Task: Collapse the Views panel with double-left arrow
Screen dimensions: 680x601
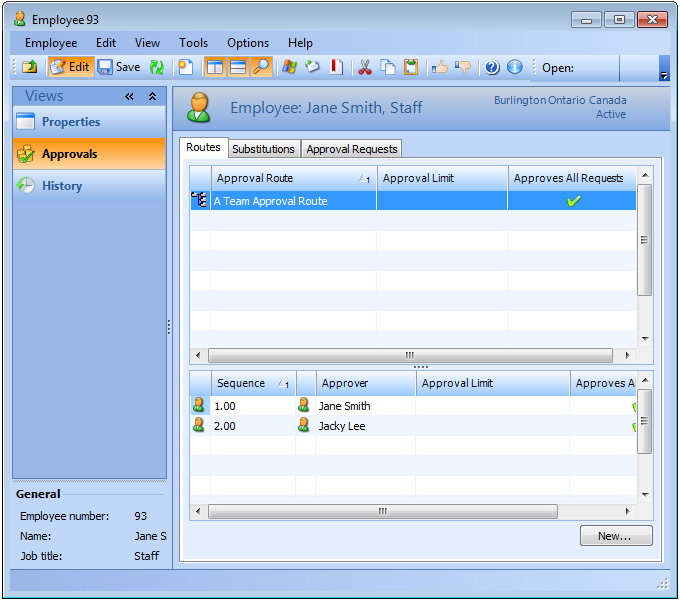Action: (x=130, y=97)
